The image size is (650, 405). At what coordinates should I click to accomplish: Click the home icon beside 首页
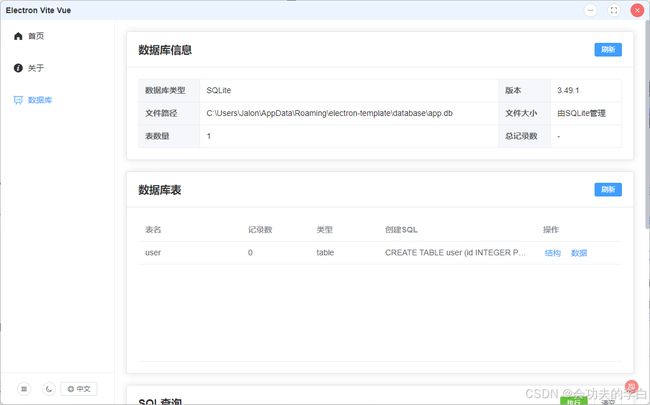point(18,36)
